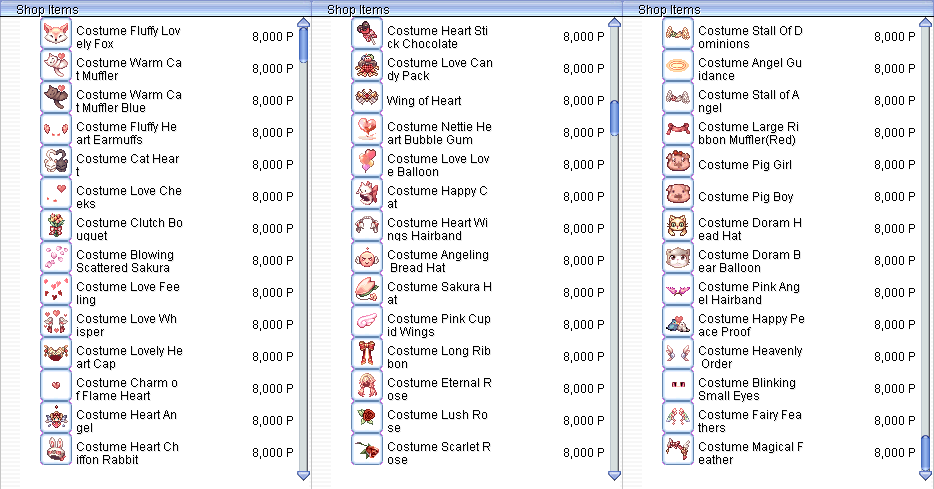
Task: Select the "Costume Stall of Angel" item name
Action: coord(748,101)
